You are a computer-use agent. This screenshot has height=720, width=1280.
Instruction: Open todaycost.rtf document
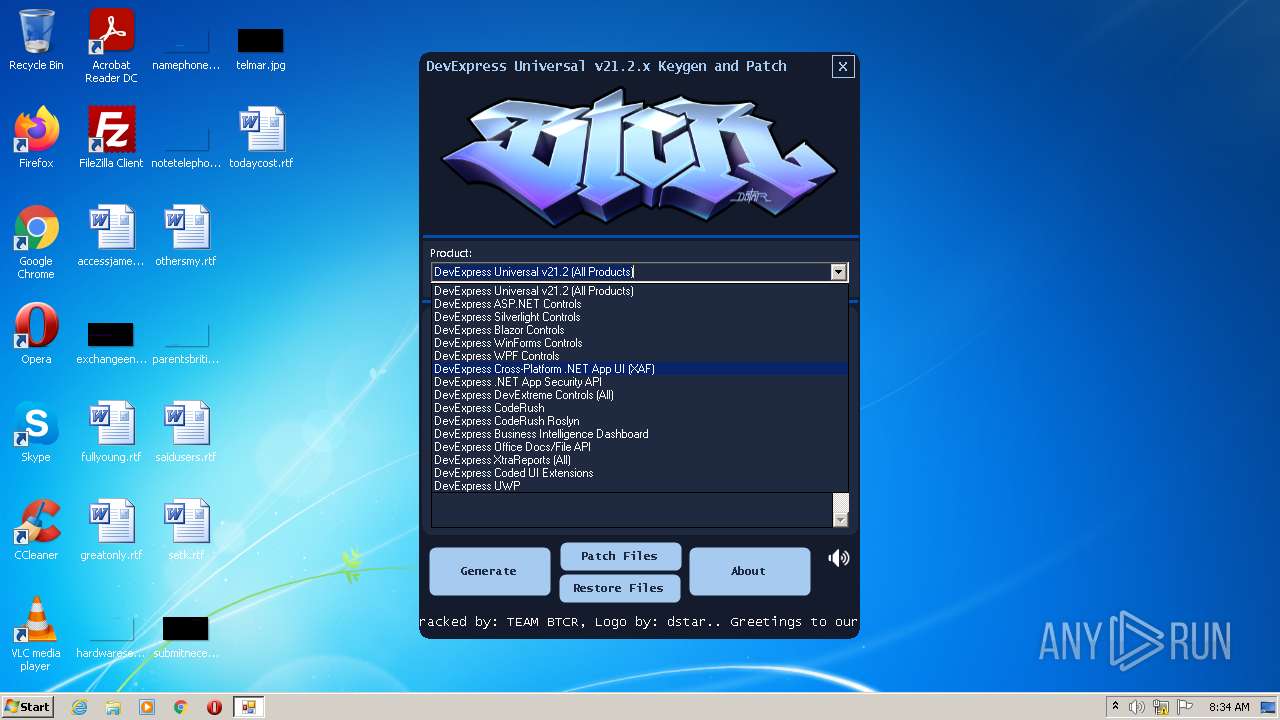(261, 138)
